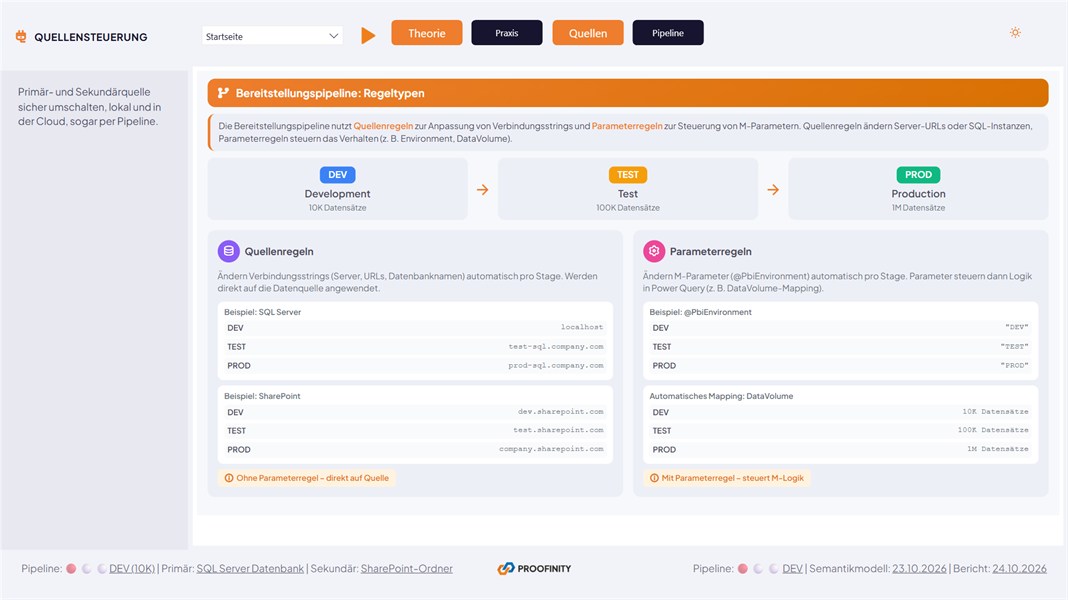
Task: Click the orange play arrow icon
Action: click(x=368, y=35)
